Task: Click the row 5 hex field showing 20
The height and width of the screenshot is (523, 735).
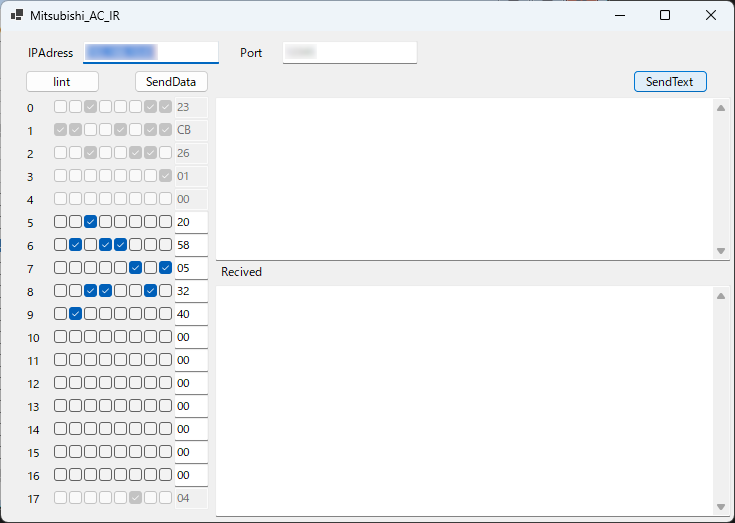Action: [191, 222]
